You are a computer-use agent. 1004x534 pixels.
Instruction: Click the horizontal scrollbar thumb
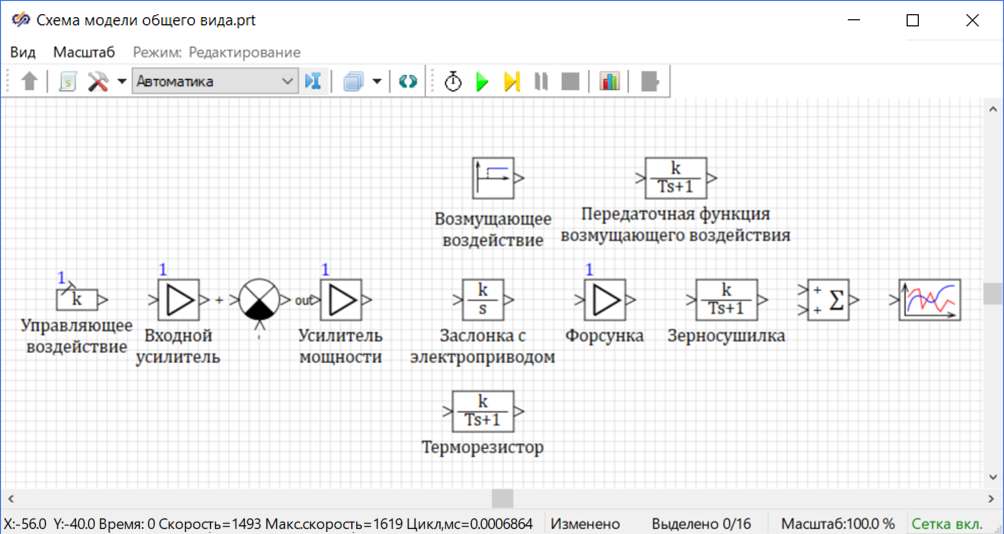(x=502, y=498)
